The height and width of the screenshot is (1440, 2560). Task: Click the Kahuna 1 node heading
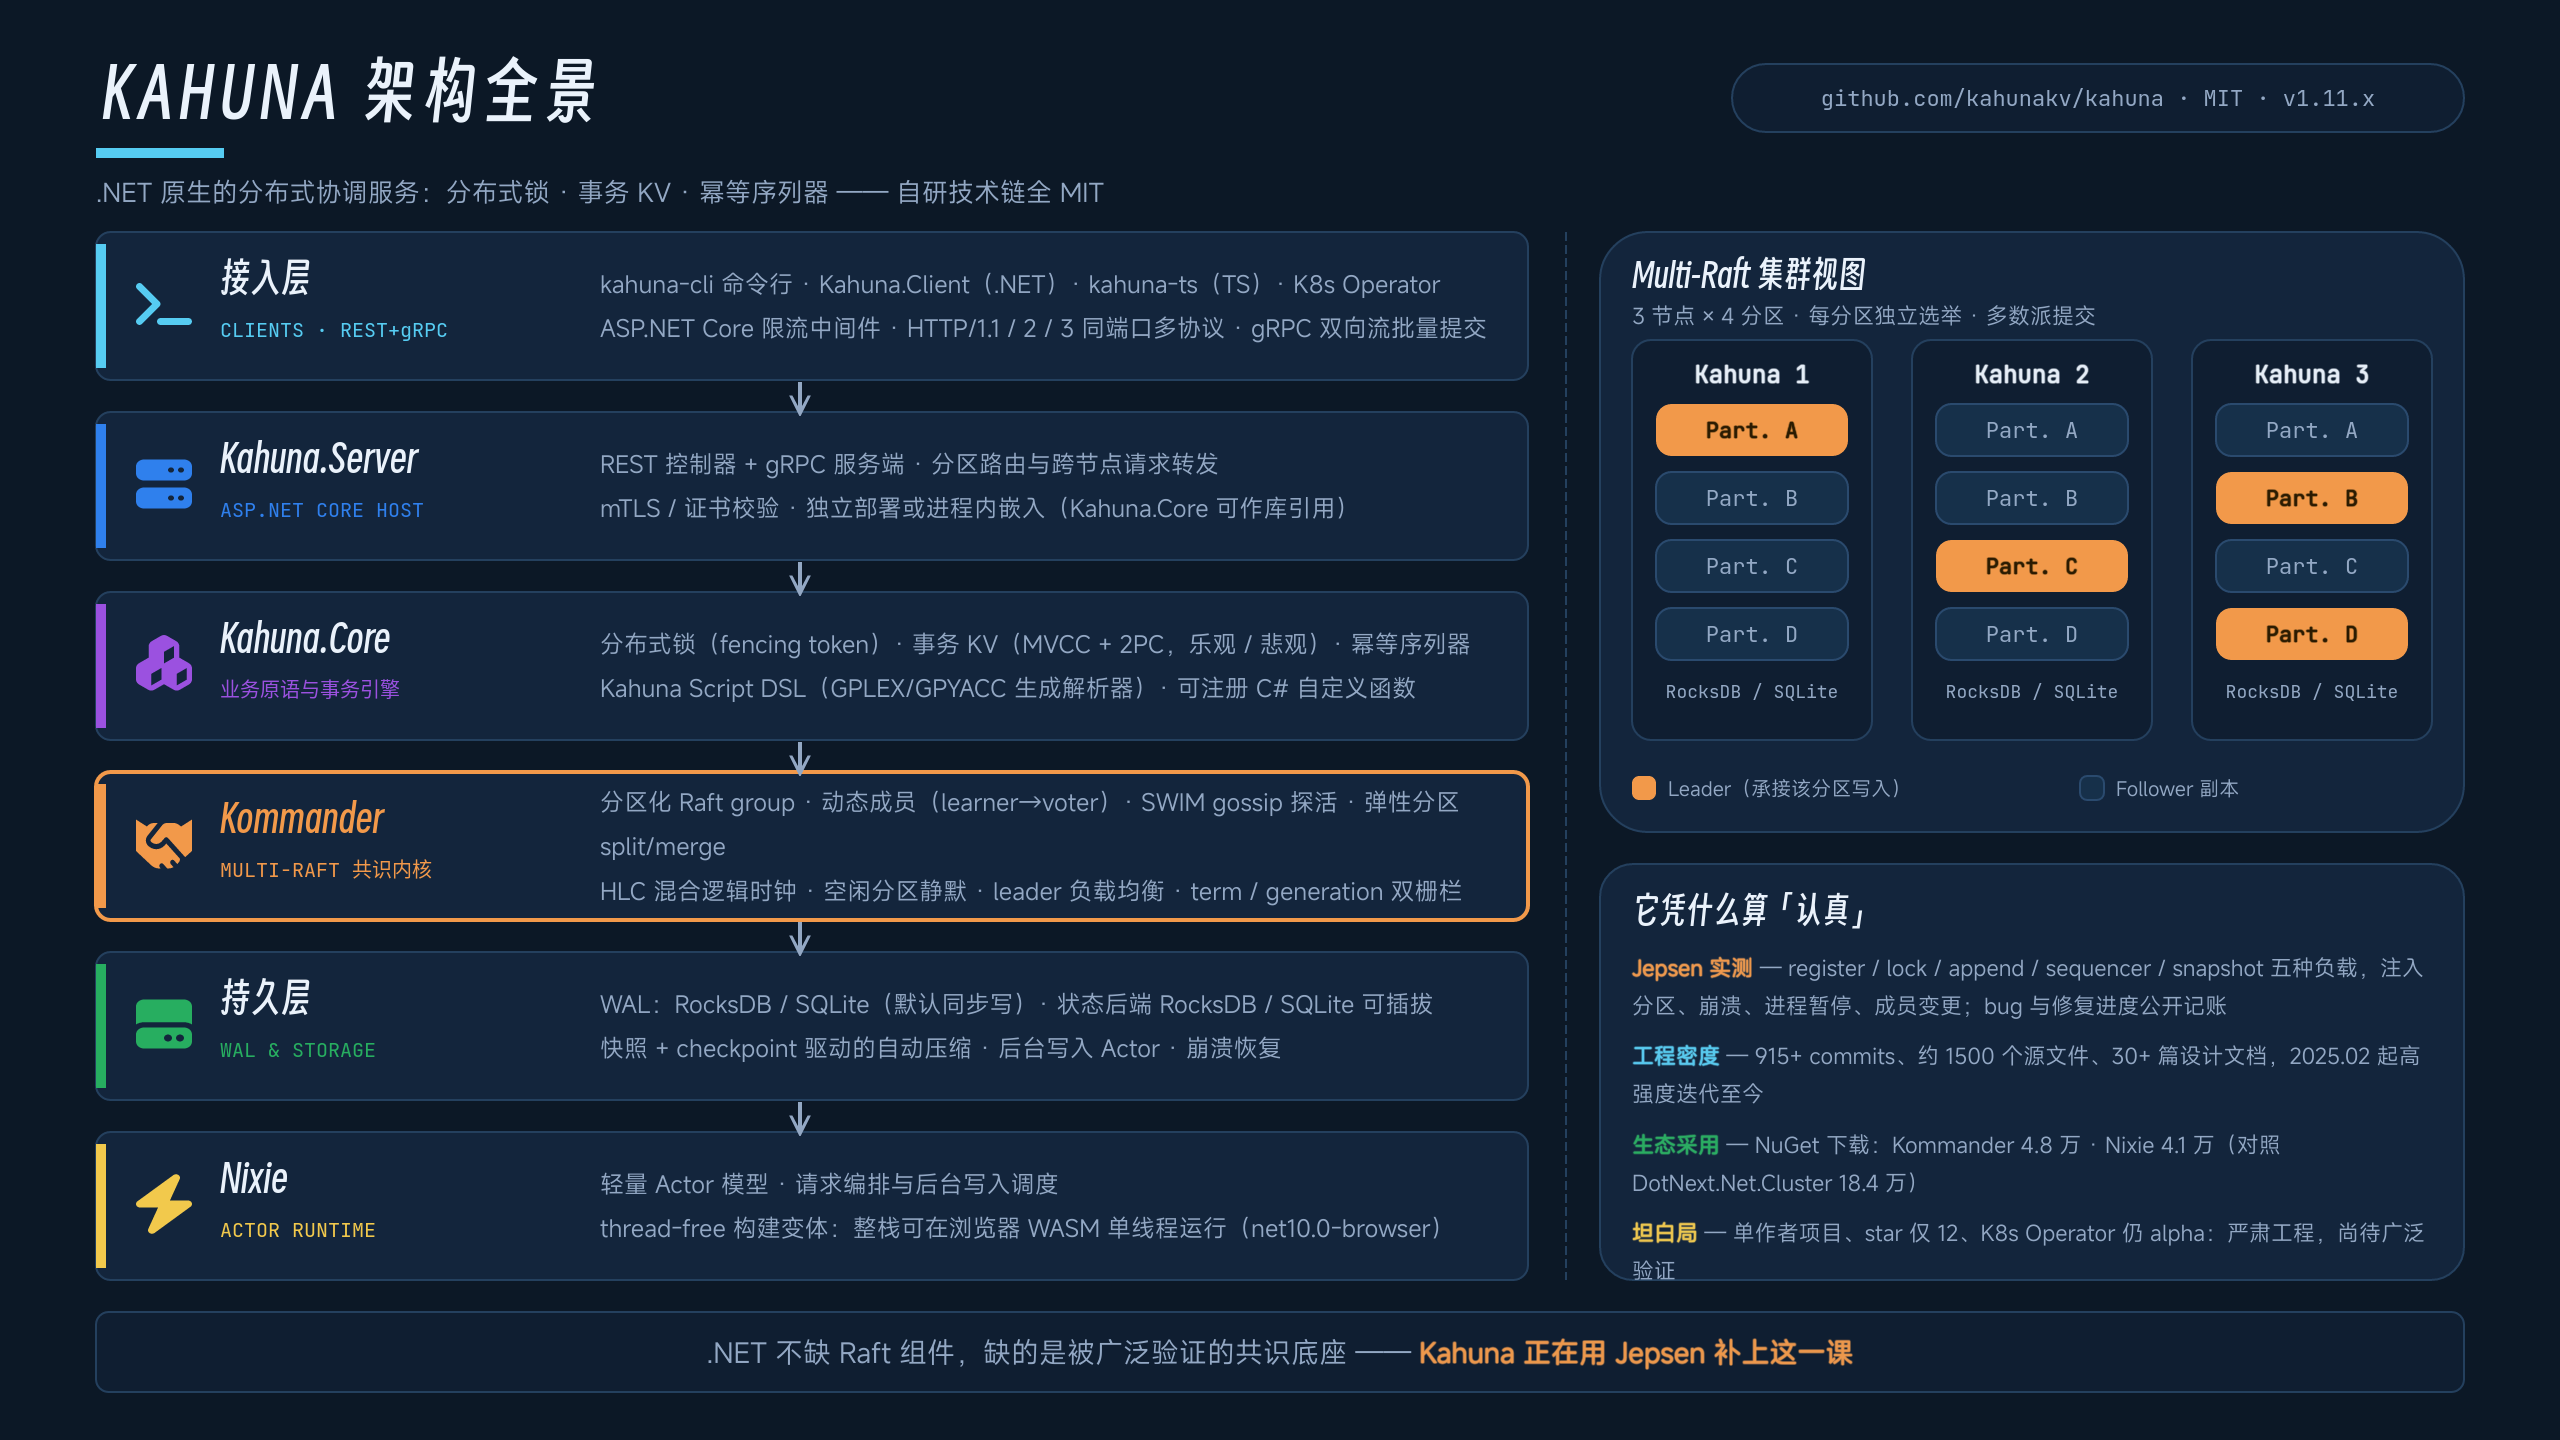(1752, 374)
